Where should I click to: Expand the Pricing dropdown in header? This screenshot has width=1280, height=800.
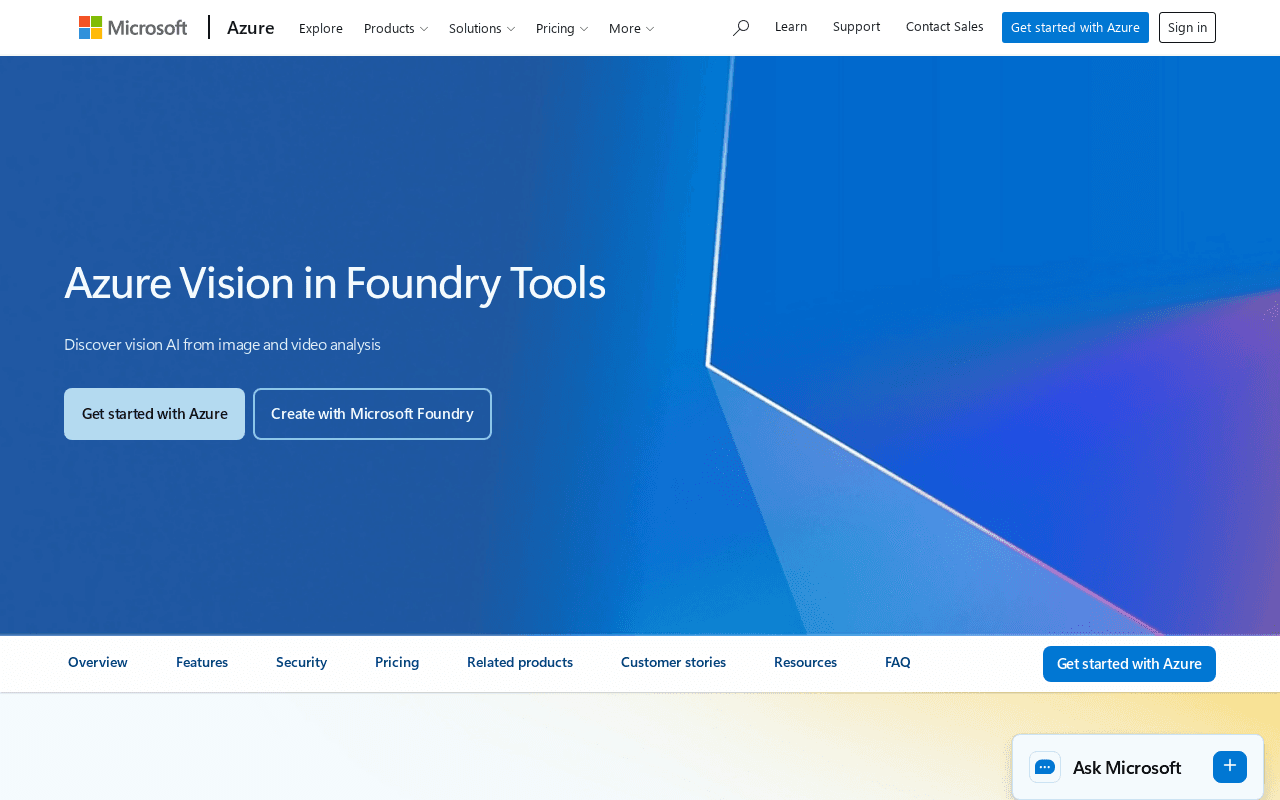tap(562, 28)
